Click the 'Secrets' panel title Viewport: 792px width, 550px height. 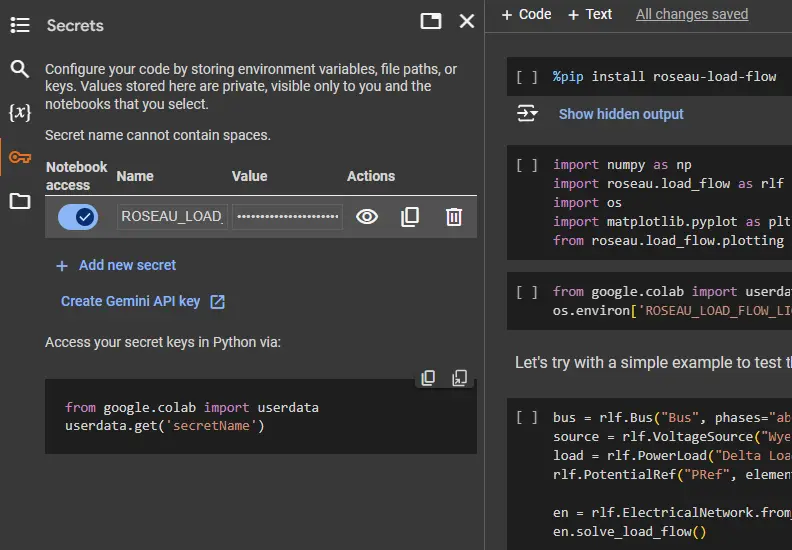point(75,25)
